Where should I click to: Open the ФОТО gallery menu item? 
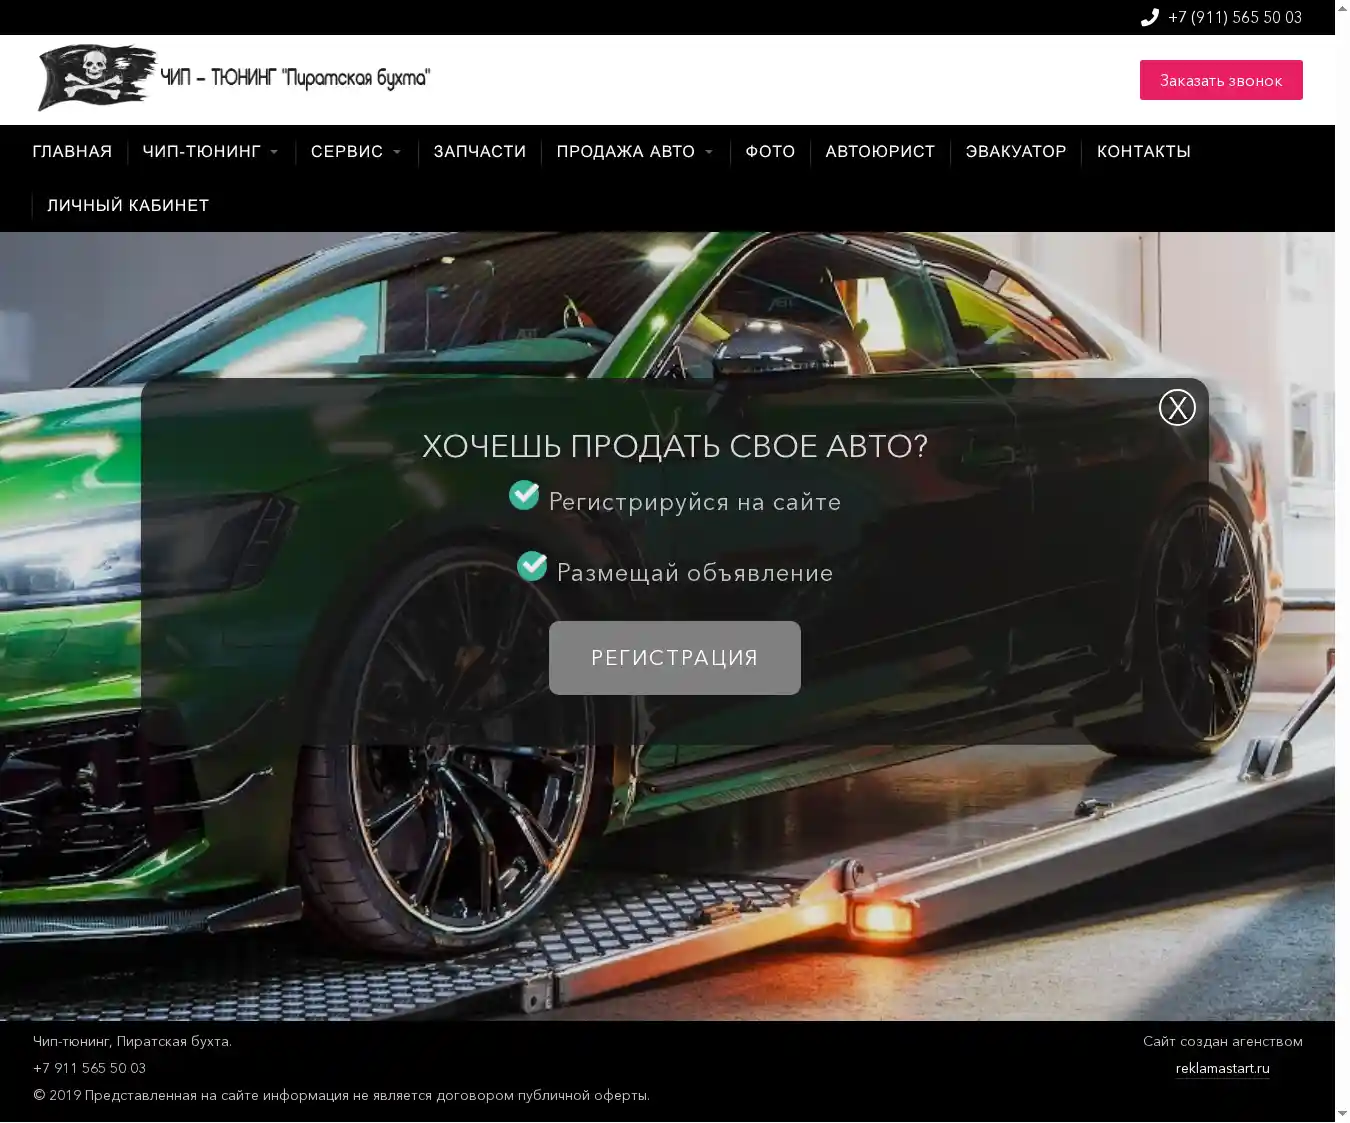tap(770, 151)
